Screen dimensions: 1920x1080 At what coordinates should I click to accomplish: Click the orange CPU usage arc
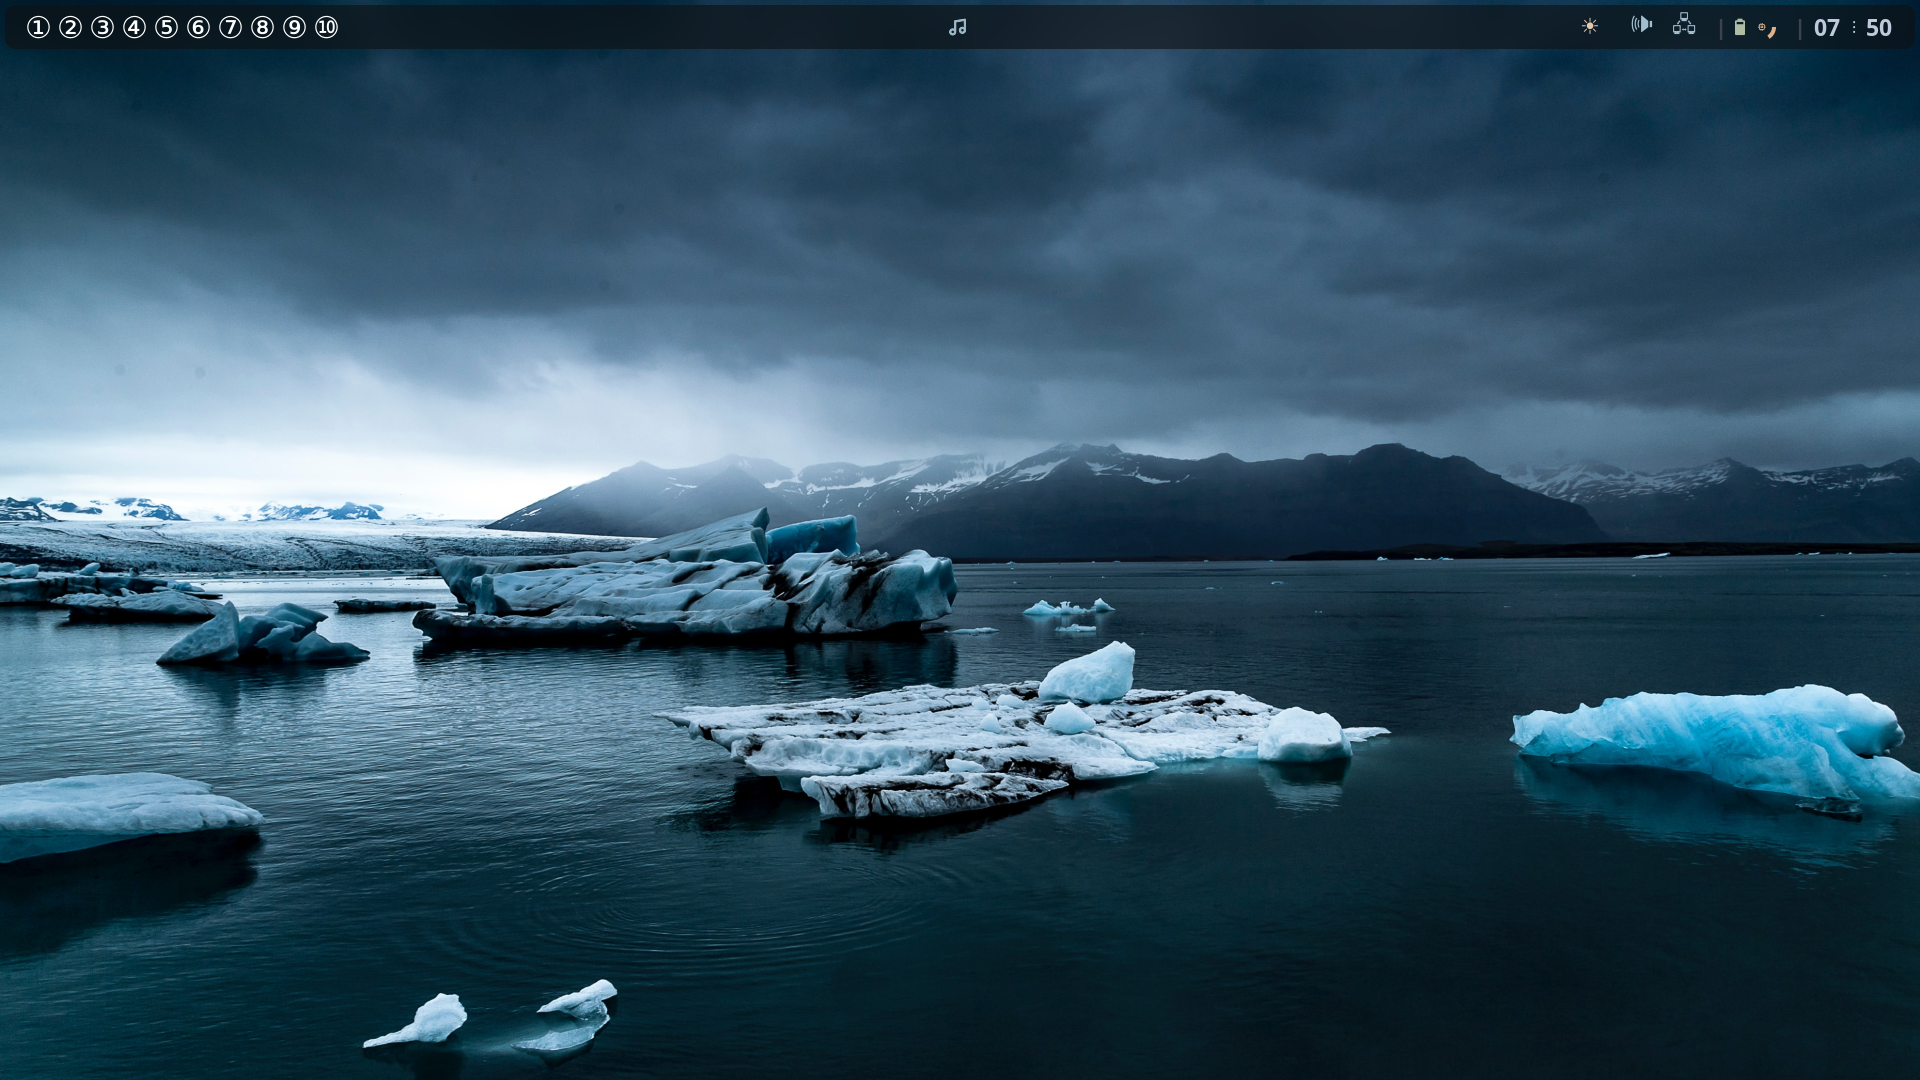pyautogui.click(x=1772, y=33)
